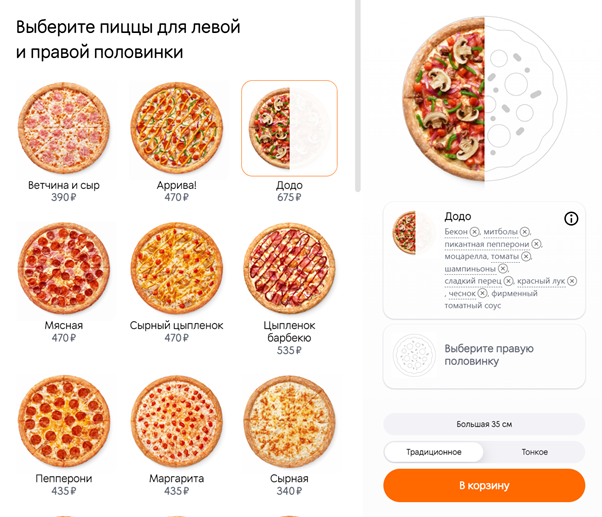Remove митболы using its x icon
Viewport: 602px width, 517px height.
524,232
